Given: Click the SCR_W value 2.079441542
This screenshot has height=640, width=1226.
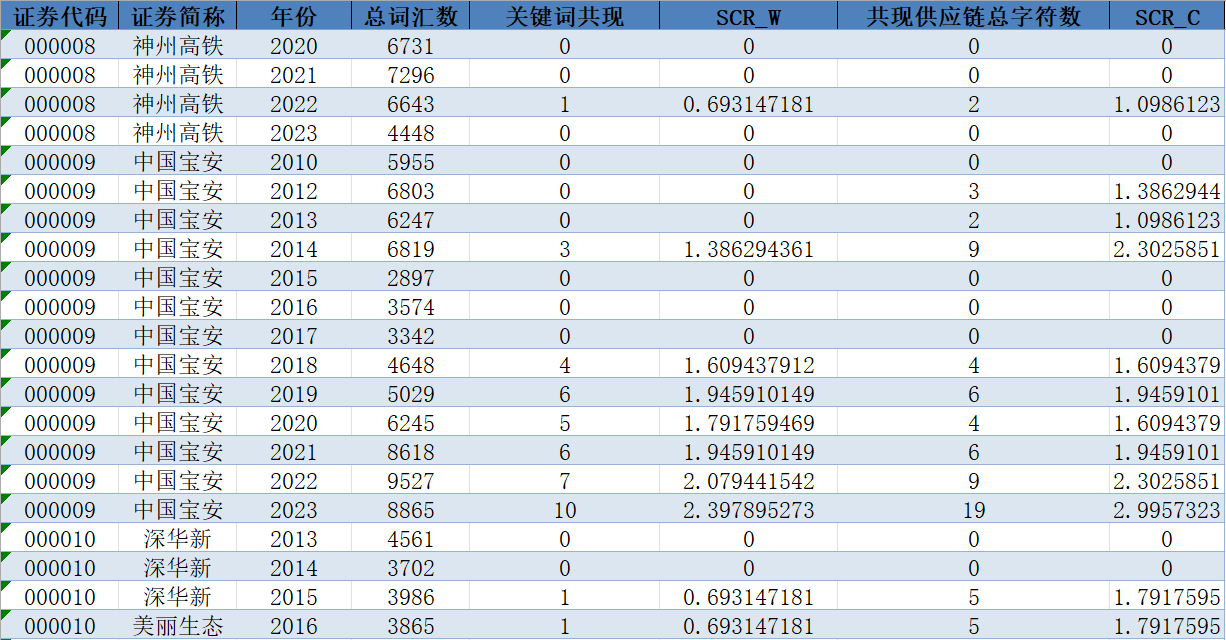Looking at the screenshot, I should 748,481.
